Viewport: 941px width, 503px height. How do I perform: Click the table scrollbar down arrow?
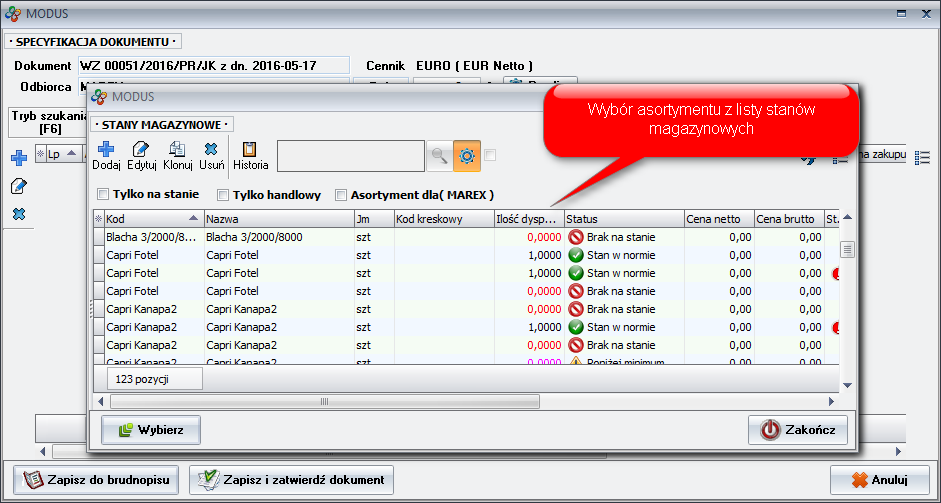click(847, 385)
